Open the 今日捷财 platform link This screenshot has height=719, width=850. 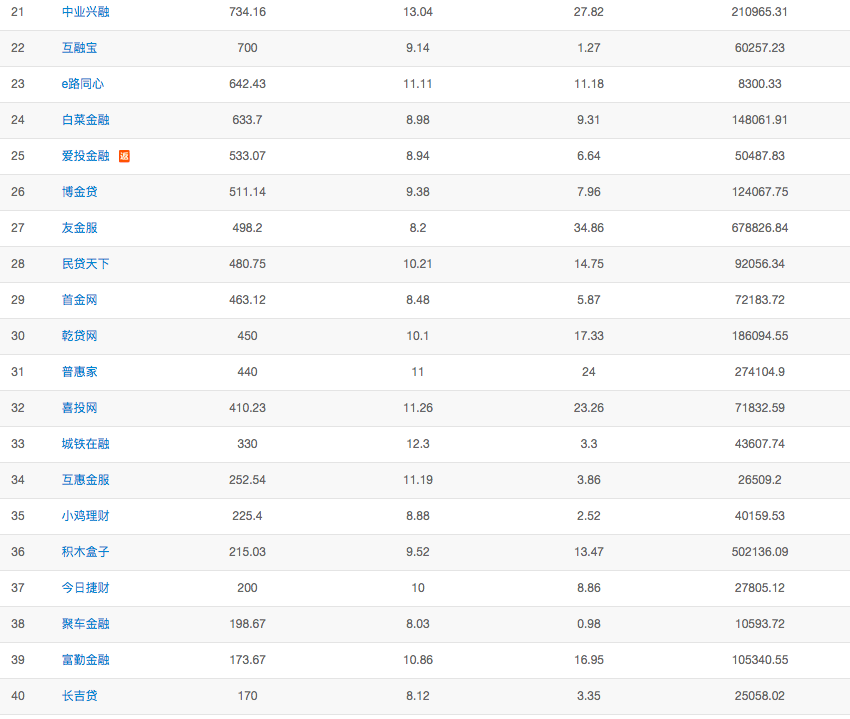click(86, 588)
